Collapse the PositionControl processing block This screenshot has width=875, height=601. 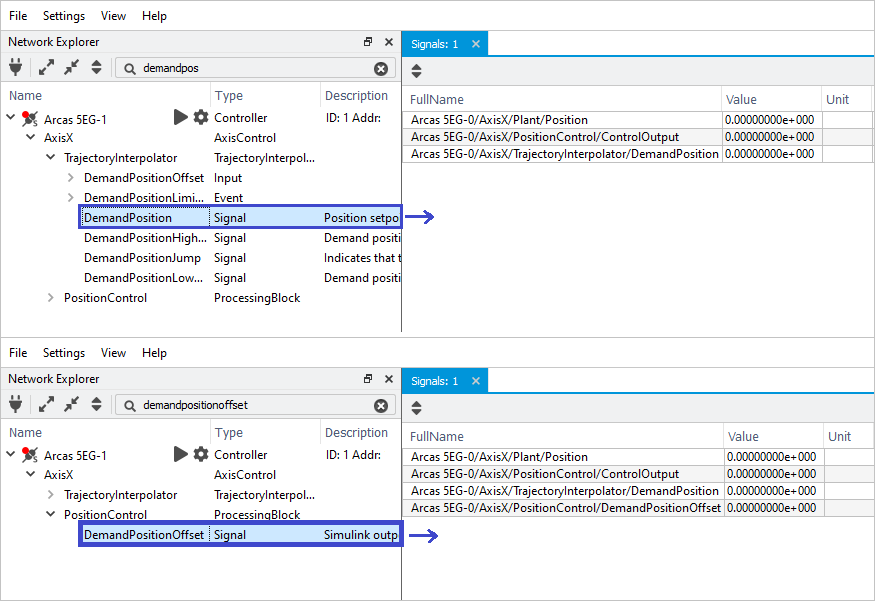[50, 514]
